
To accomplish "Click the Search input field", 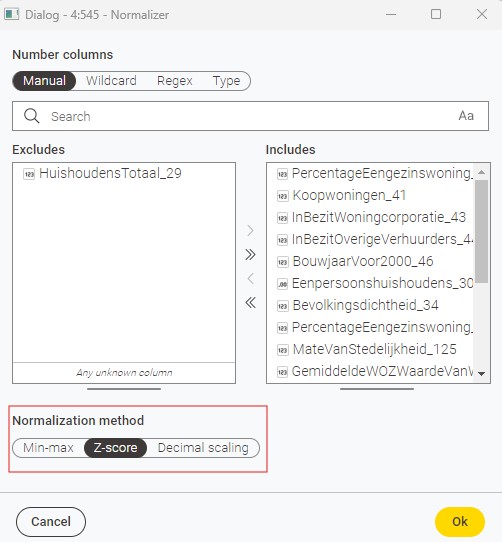I will (250, 116).
